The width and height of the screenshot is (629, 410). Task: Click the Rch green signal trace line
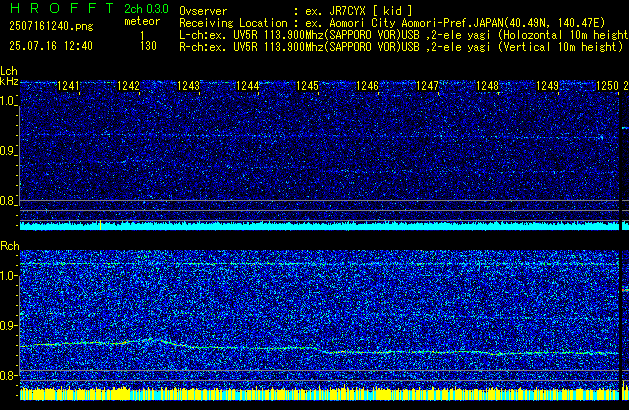(x=319, y=347)
